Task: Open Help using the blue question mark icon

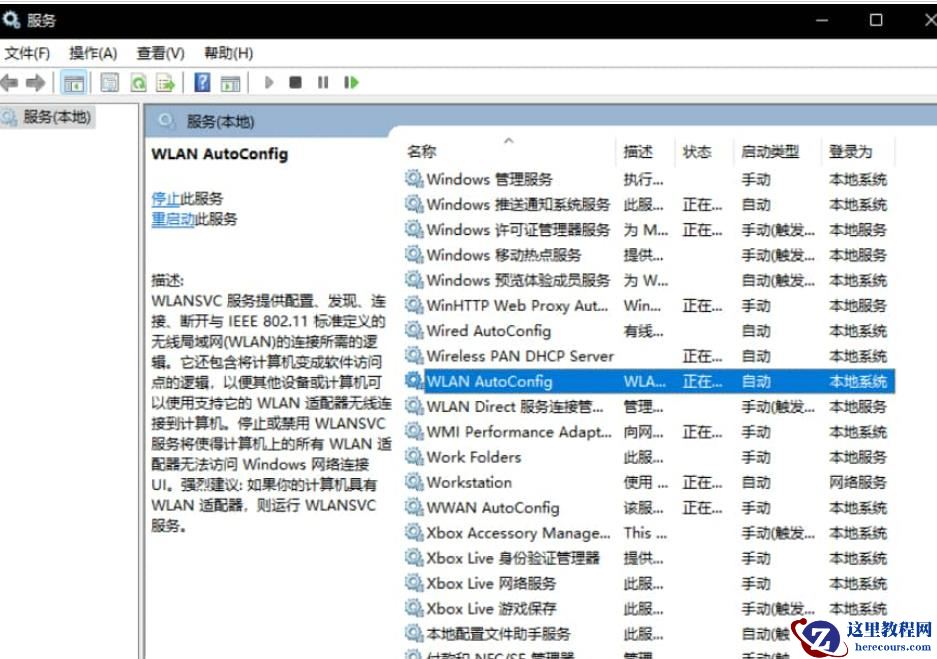Action: coord(203,83)
